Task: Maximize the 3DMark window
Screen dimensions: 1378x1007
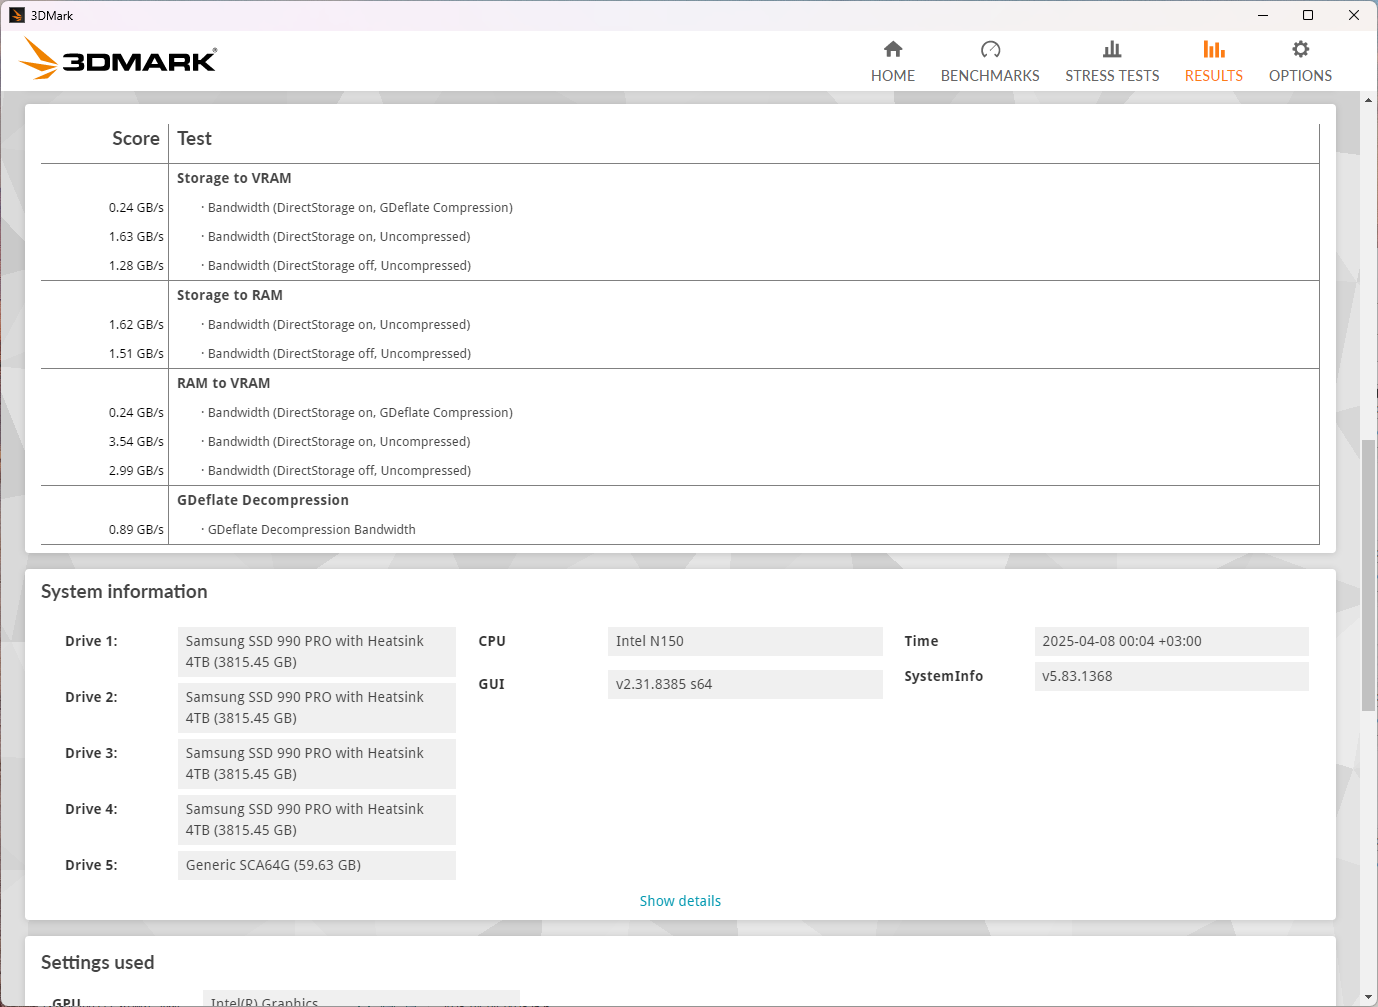Action: (1307, 15)
